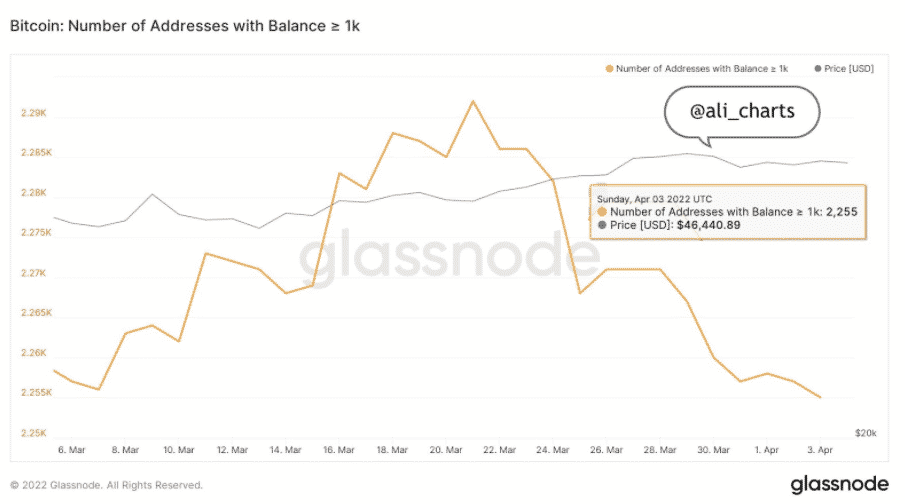Click the tooltip date Sunday, Apr 03 2022
The height and width of the screenshot is (504, 905).
[x=653, y=199]
